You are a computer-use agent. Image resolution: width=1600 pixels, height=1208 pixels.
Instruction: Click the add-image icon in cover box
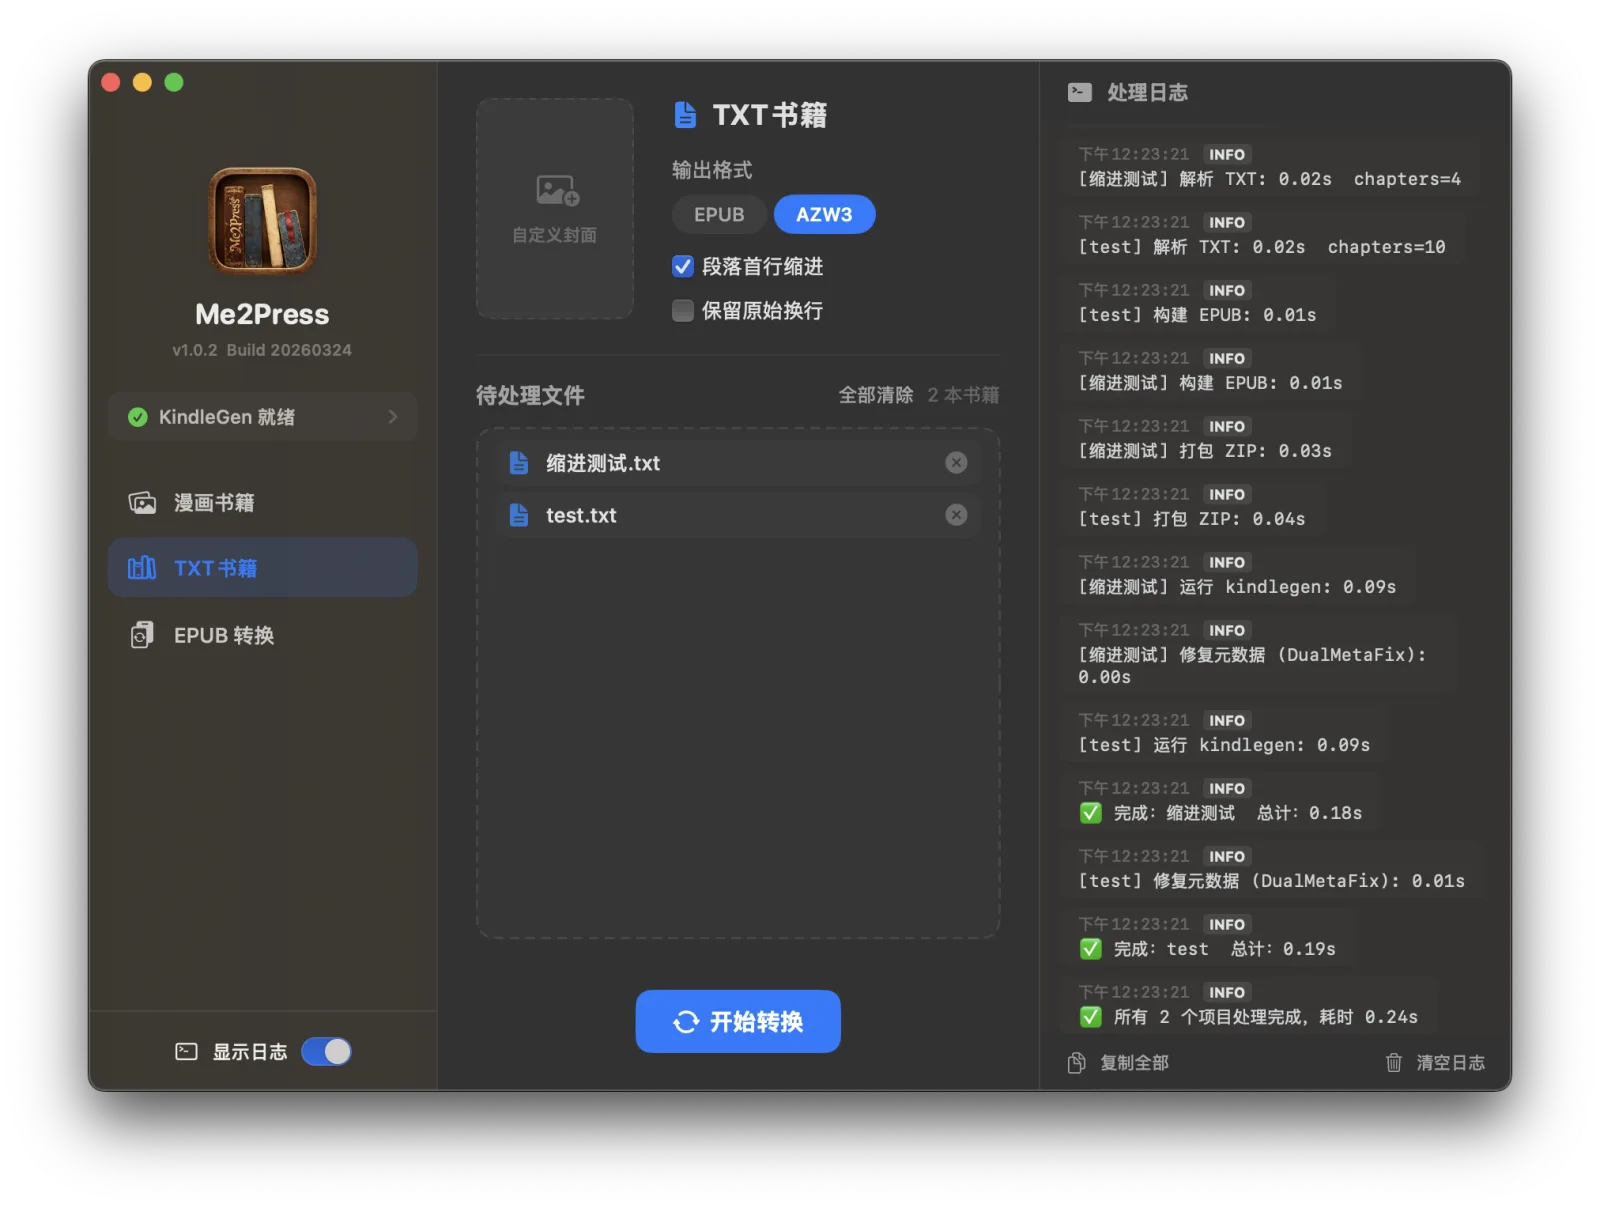point(557,190)
